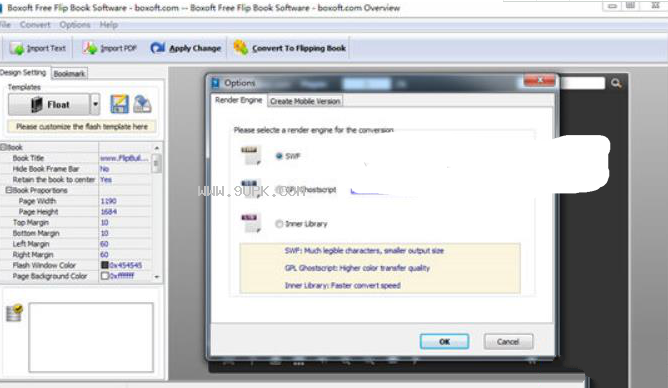Click the SWF engine icon
Viewport: 668px width, 388px height.
(250, 155)
